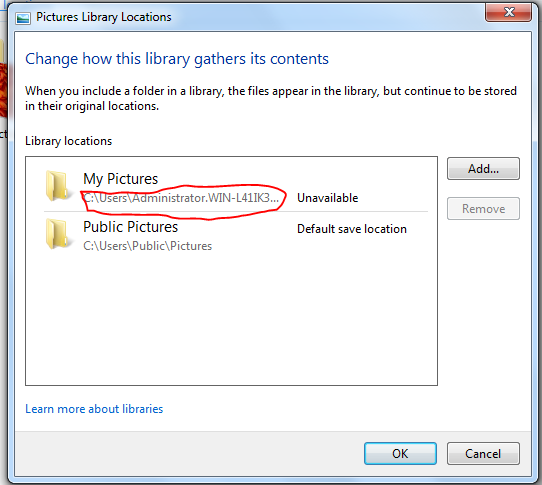Click the Library locations label
This screenshot has width=542, height=485.
pos(68,141)
